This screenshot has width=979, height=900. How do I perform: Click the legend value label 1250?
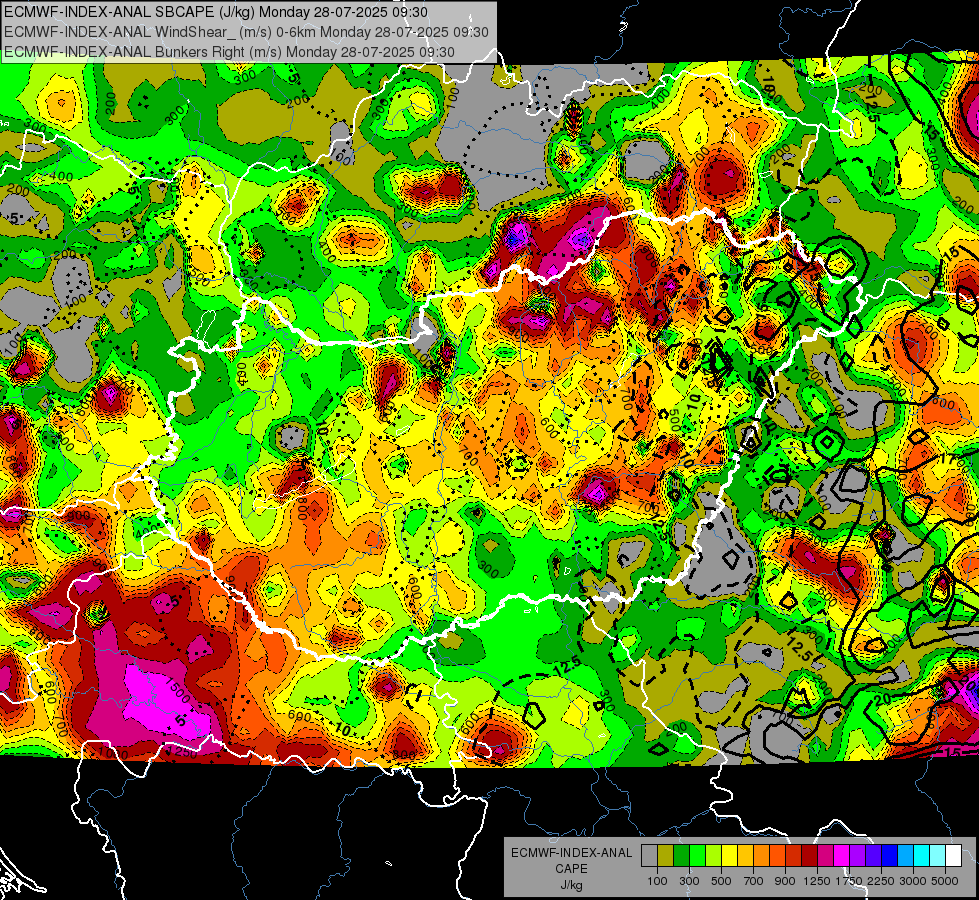point(817,881)
